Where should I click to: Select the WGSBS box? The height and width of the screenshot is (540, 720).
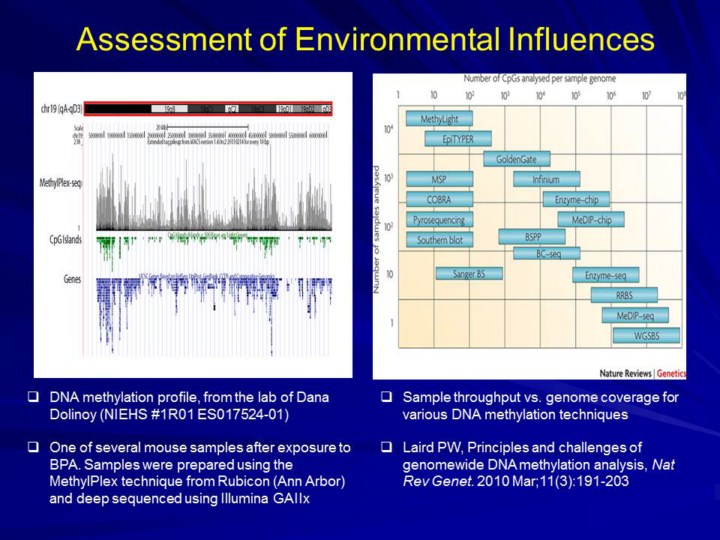(646, 336)
